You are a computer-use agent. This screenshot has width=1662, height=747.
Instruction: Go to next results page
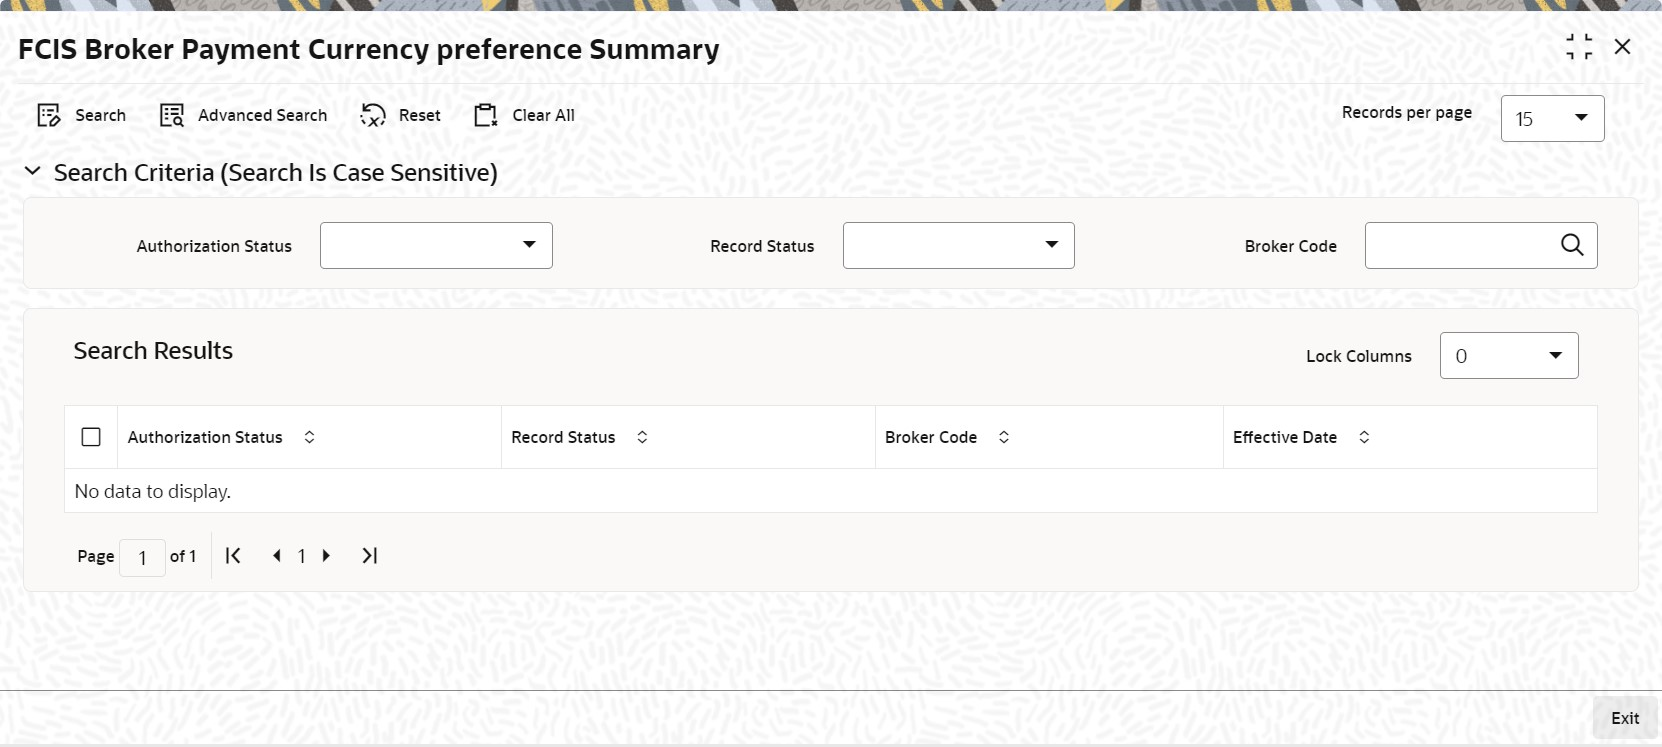(326, 556)
